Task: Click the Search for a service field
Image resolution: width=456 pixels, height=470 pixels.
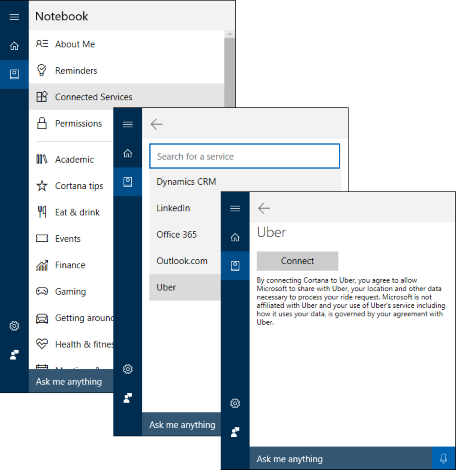Action: pyautogui.click(x=245, y=156)
